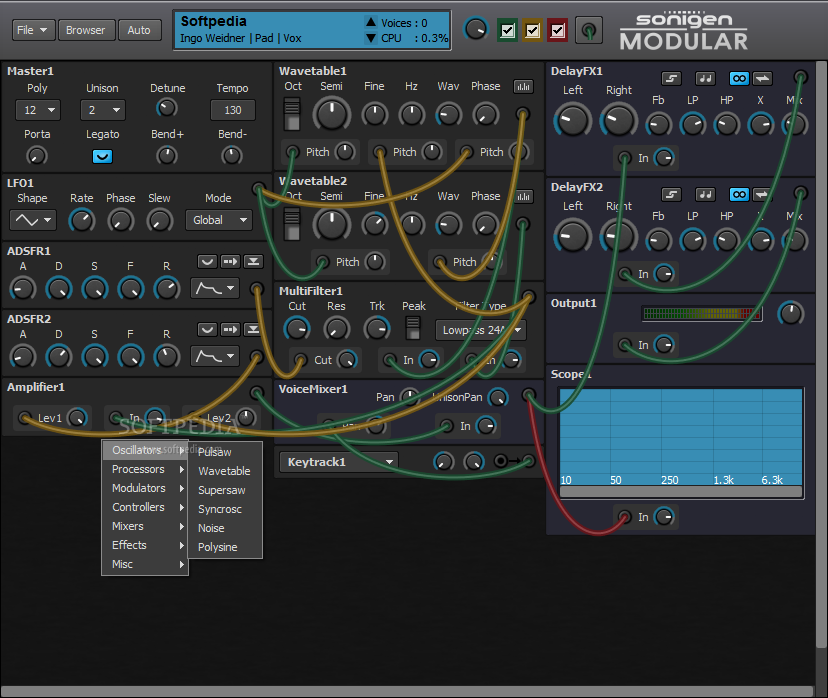Click the master volume knob in top bar

(x=476, y=29)
